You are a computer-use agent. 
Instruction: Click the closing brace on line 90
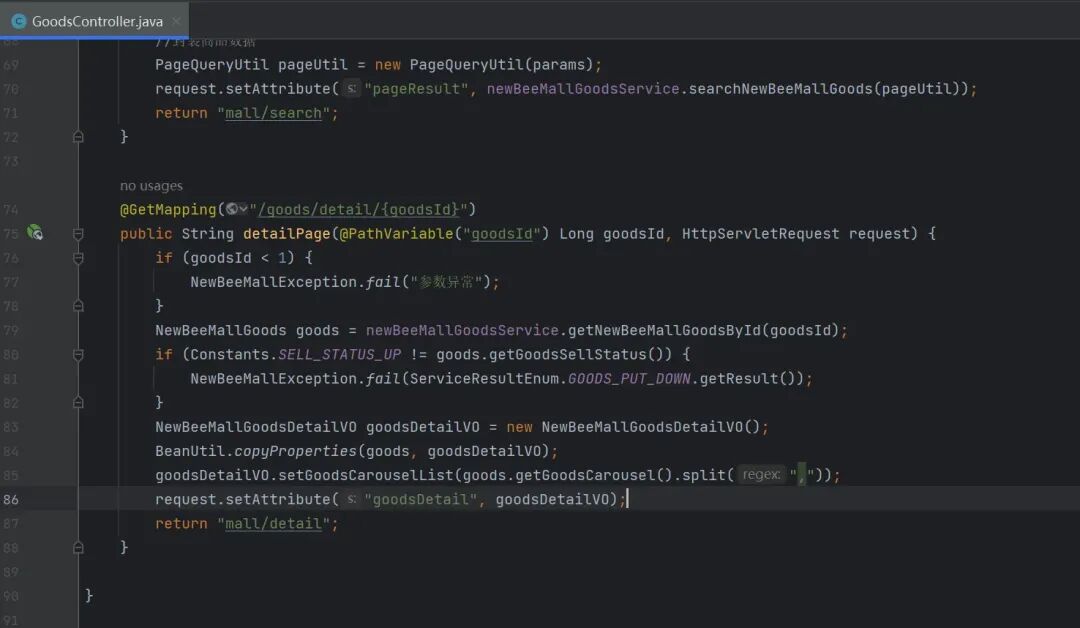click(89, 595)
